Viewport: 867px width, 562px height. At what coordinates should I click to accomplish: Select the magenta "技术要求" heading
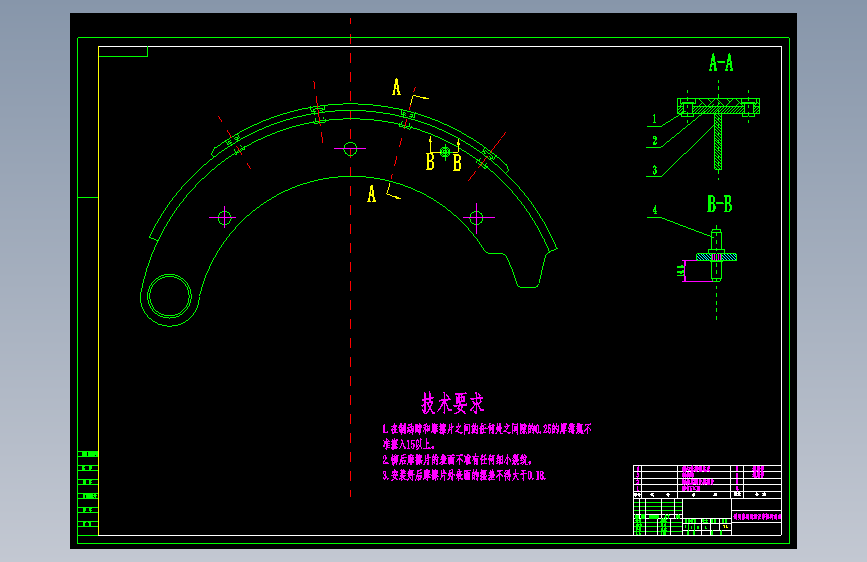click(453, 403)
